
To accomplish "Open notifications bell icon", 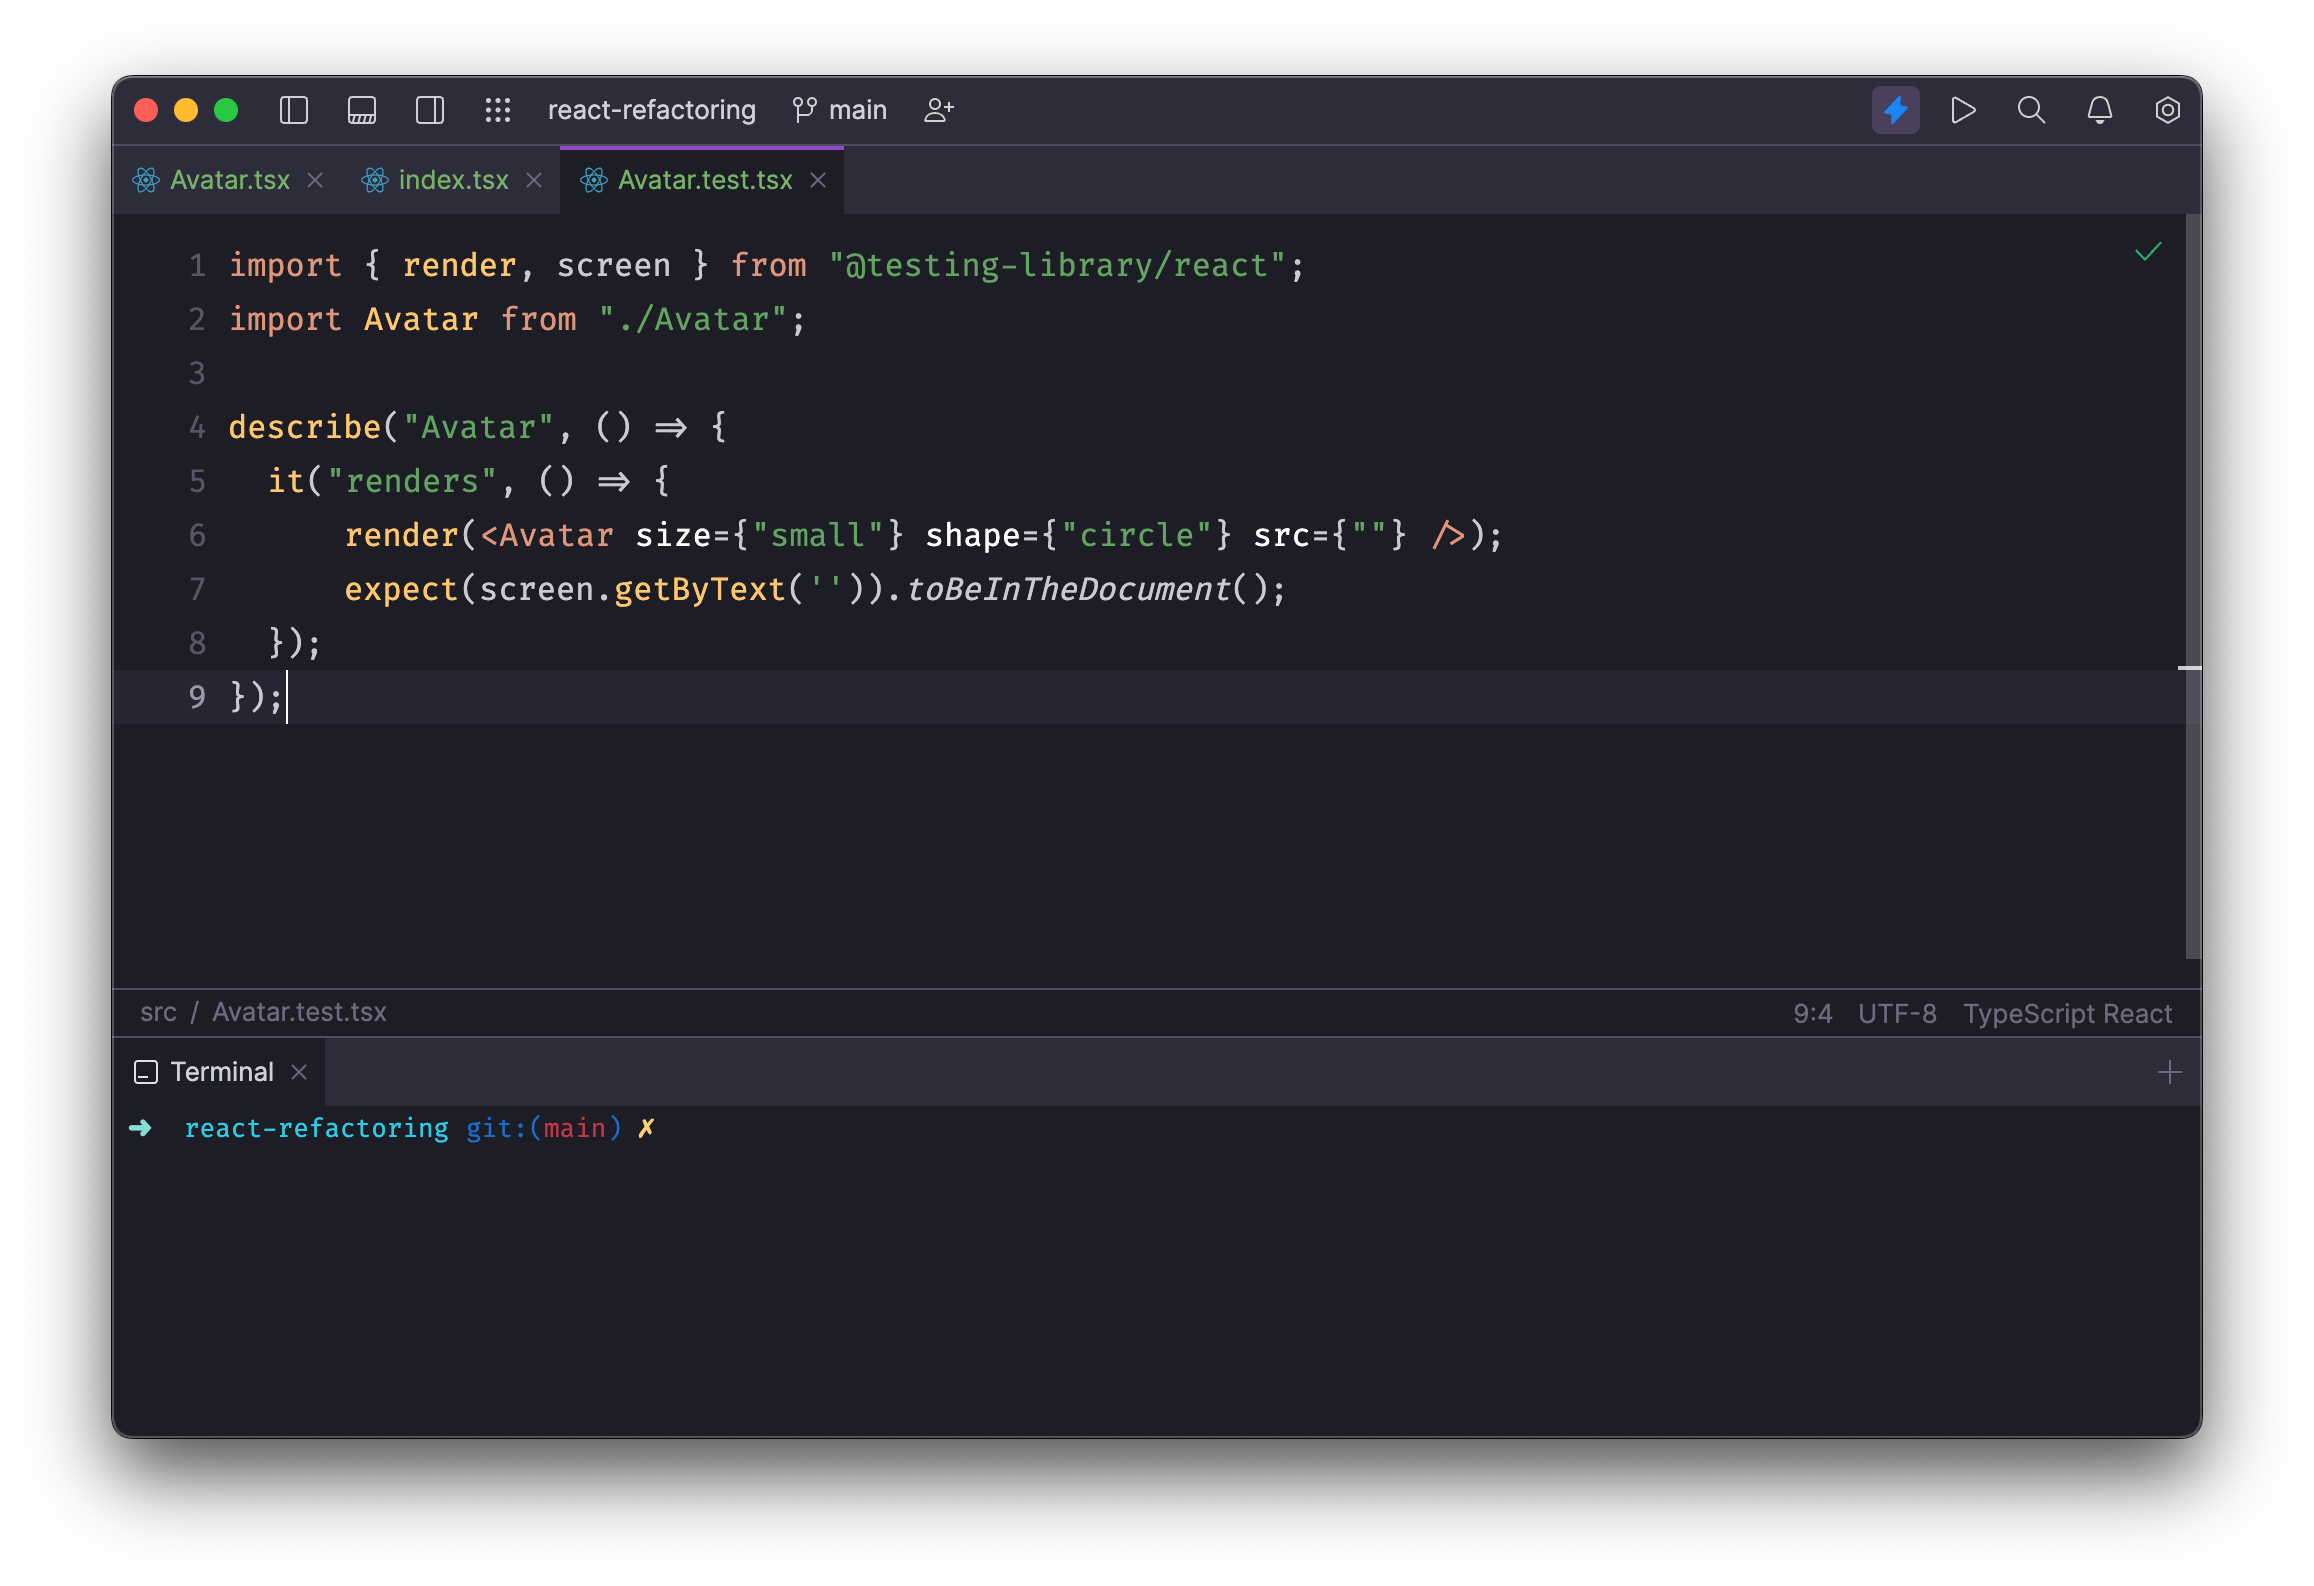I will click(x=2099, y=110).
